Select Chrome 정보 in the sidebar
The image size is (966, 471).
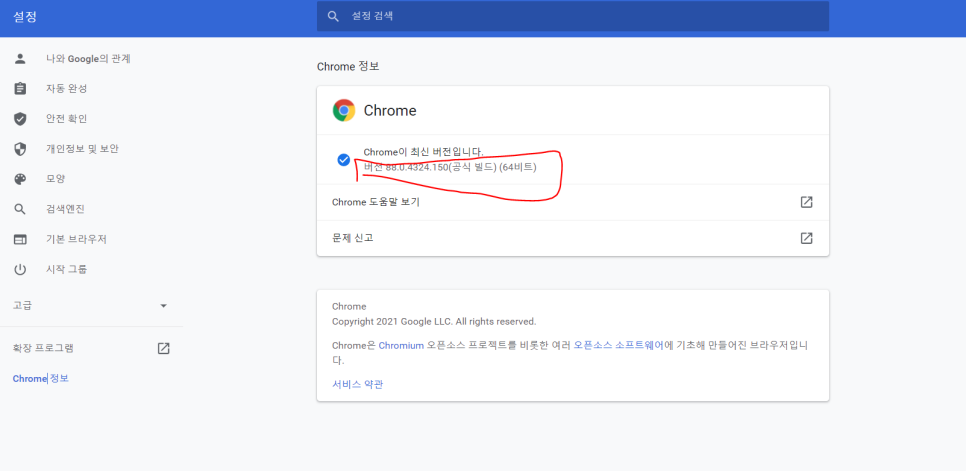pyautogui.click(x=41, y=379)
